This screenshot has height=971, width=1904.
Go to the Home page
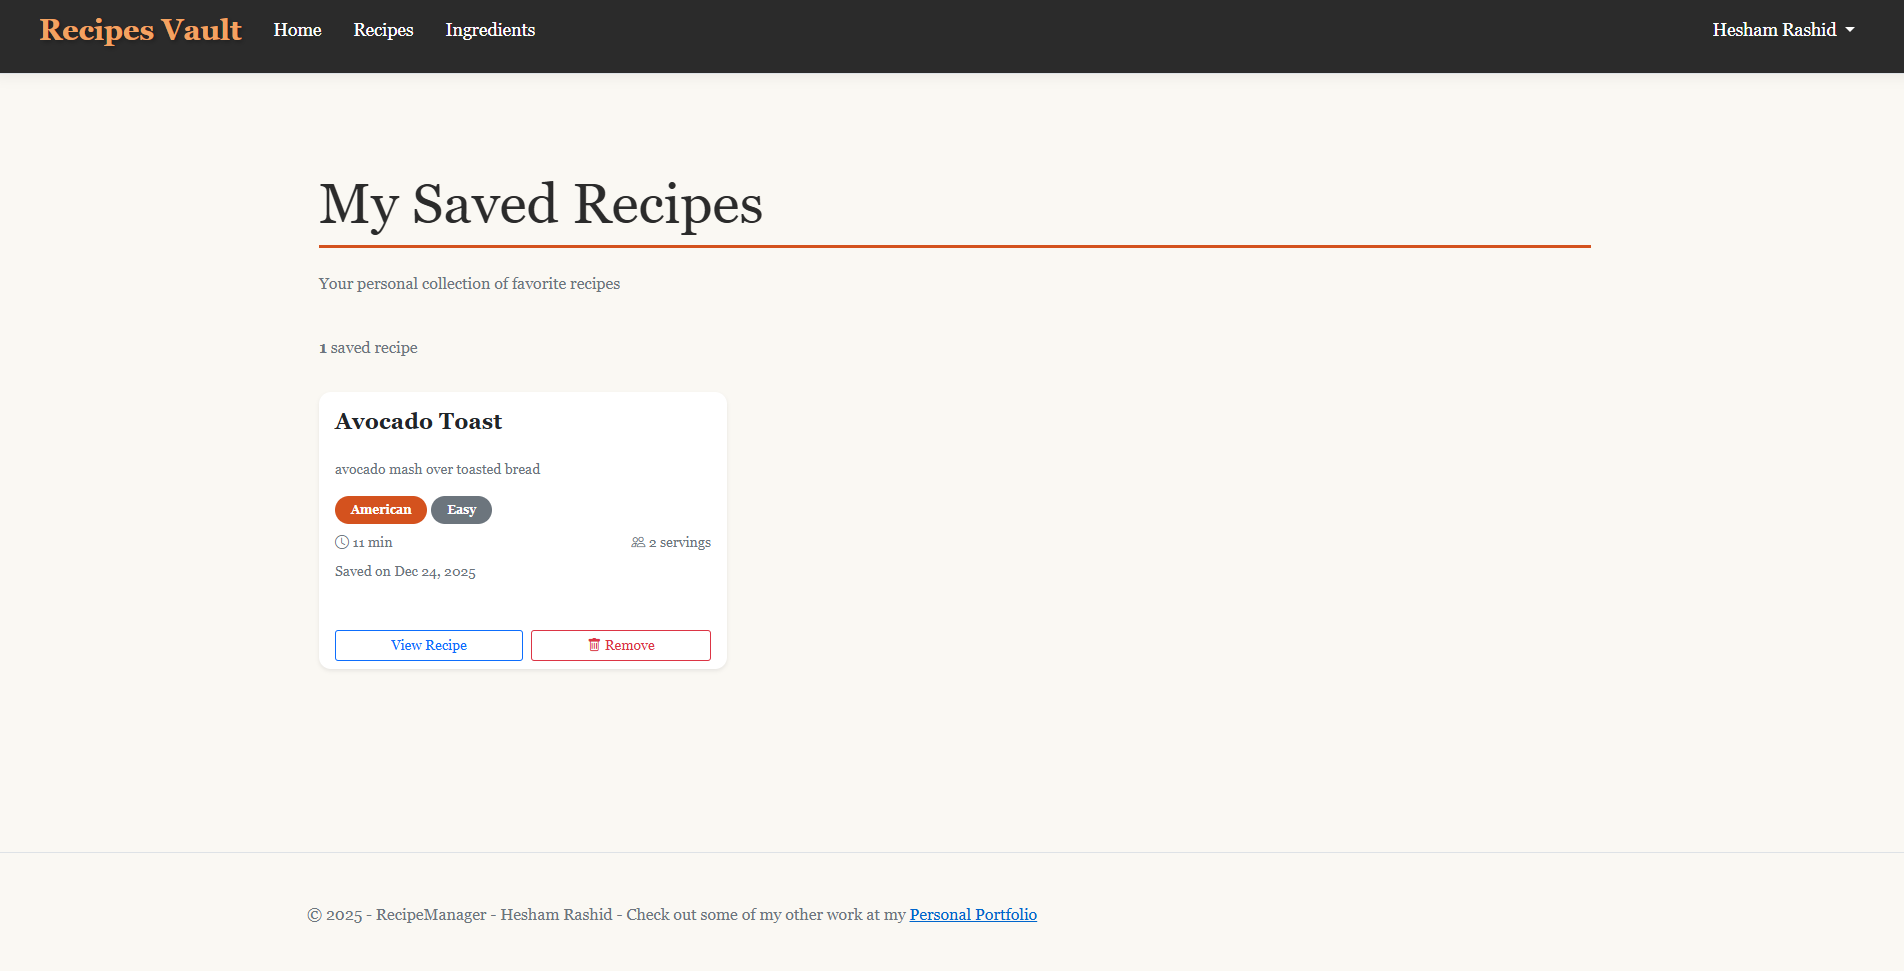[x=297, y=30]
